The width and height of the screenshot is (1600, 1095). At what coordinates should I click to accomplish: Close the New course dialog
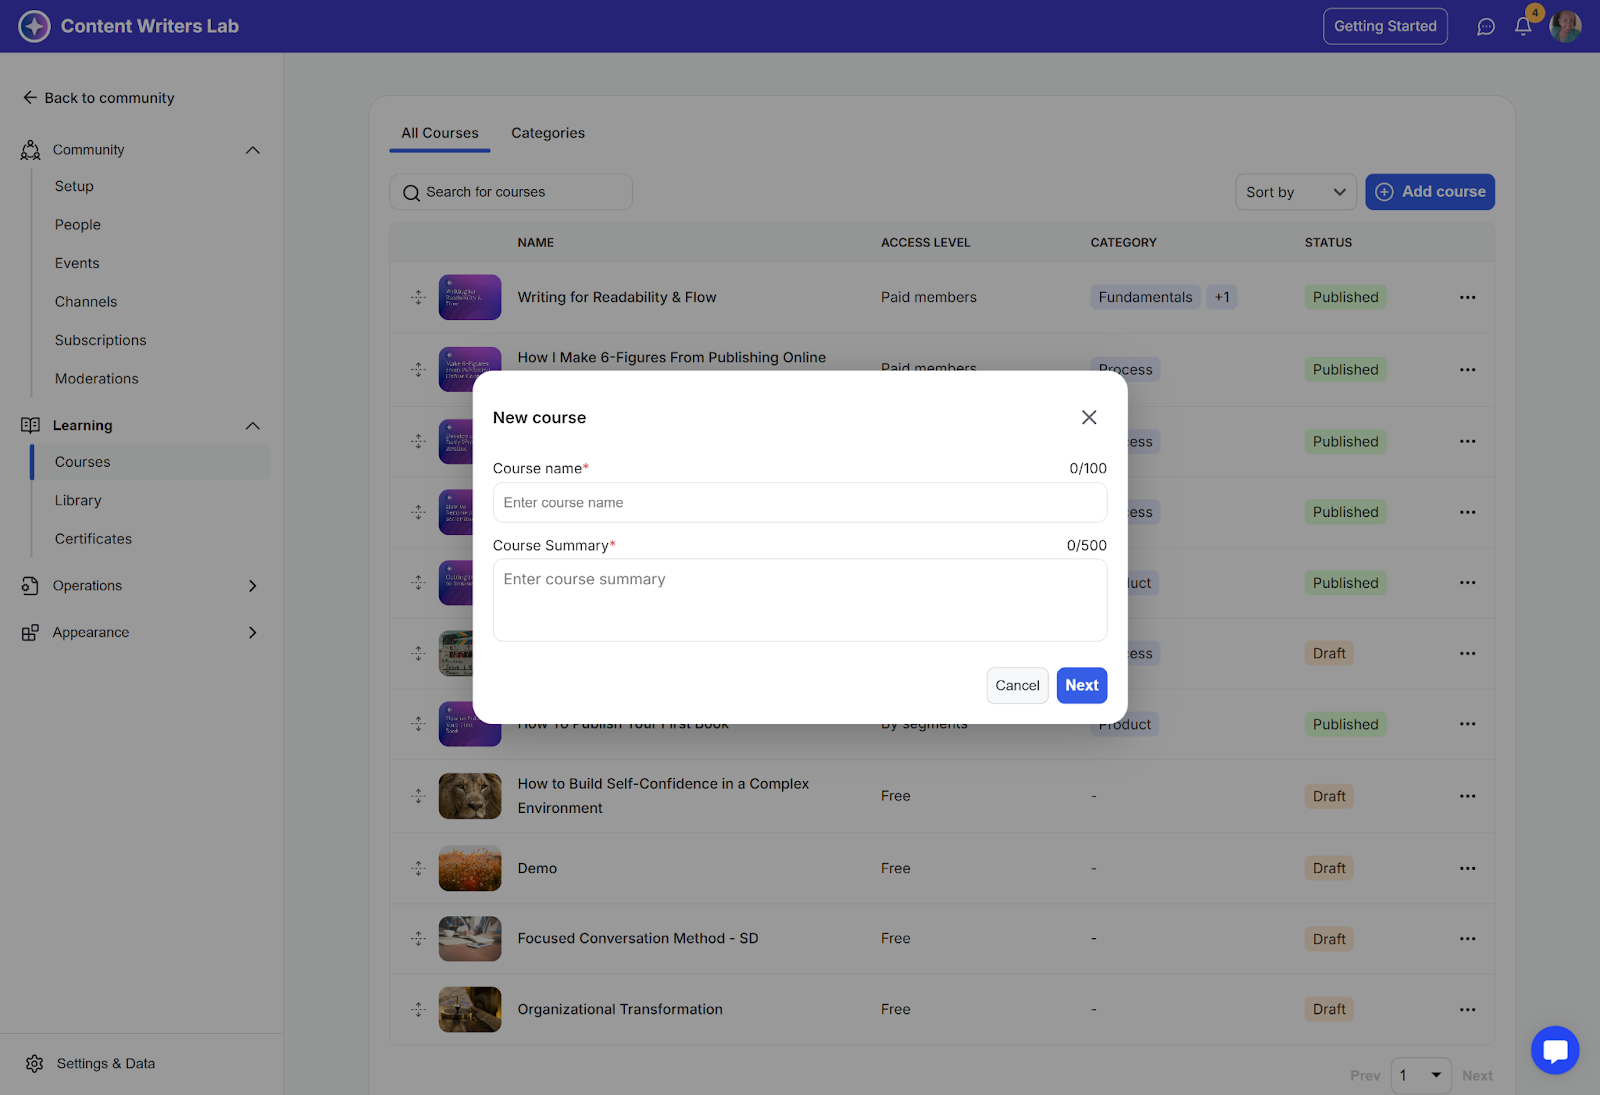coord(1089,418)
